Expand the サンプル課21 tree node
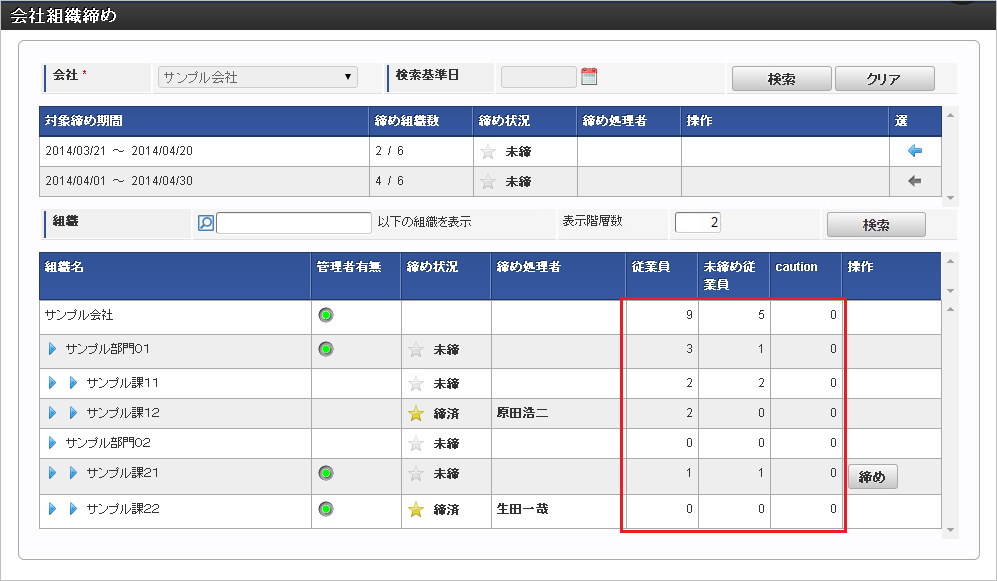Image resolution: width=997 pixels, height=581 pixels. 73,473
